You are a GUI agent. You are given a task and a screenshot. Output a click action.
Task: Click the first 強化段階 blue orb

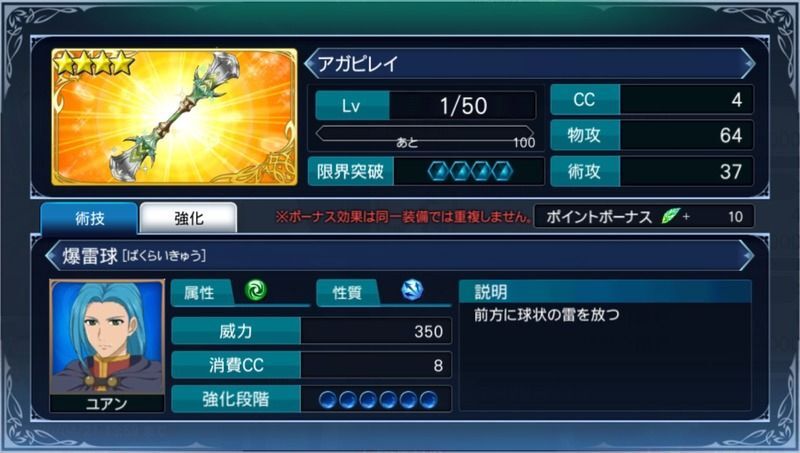coord(328,399)
